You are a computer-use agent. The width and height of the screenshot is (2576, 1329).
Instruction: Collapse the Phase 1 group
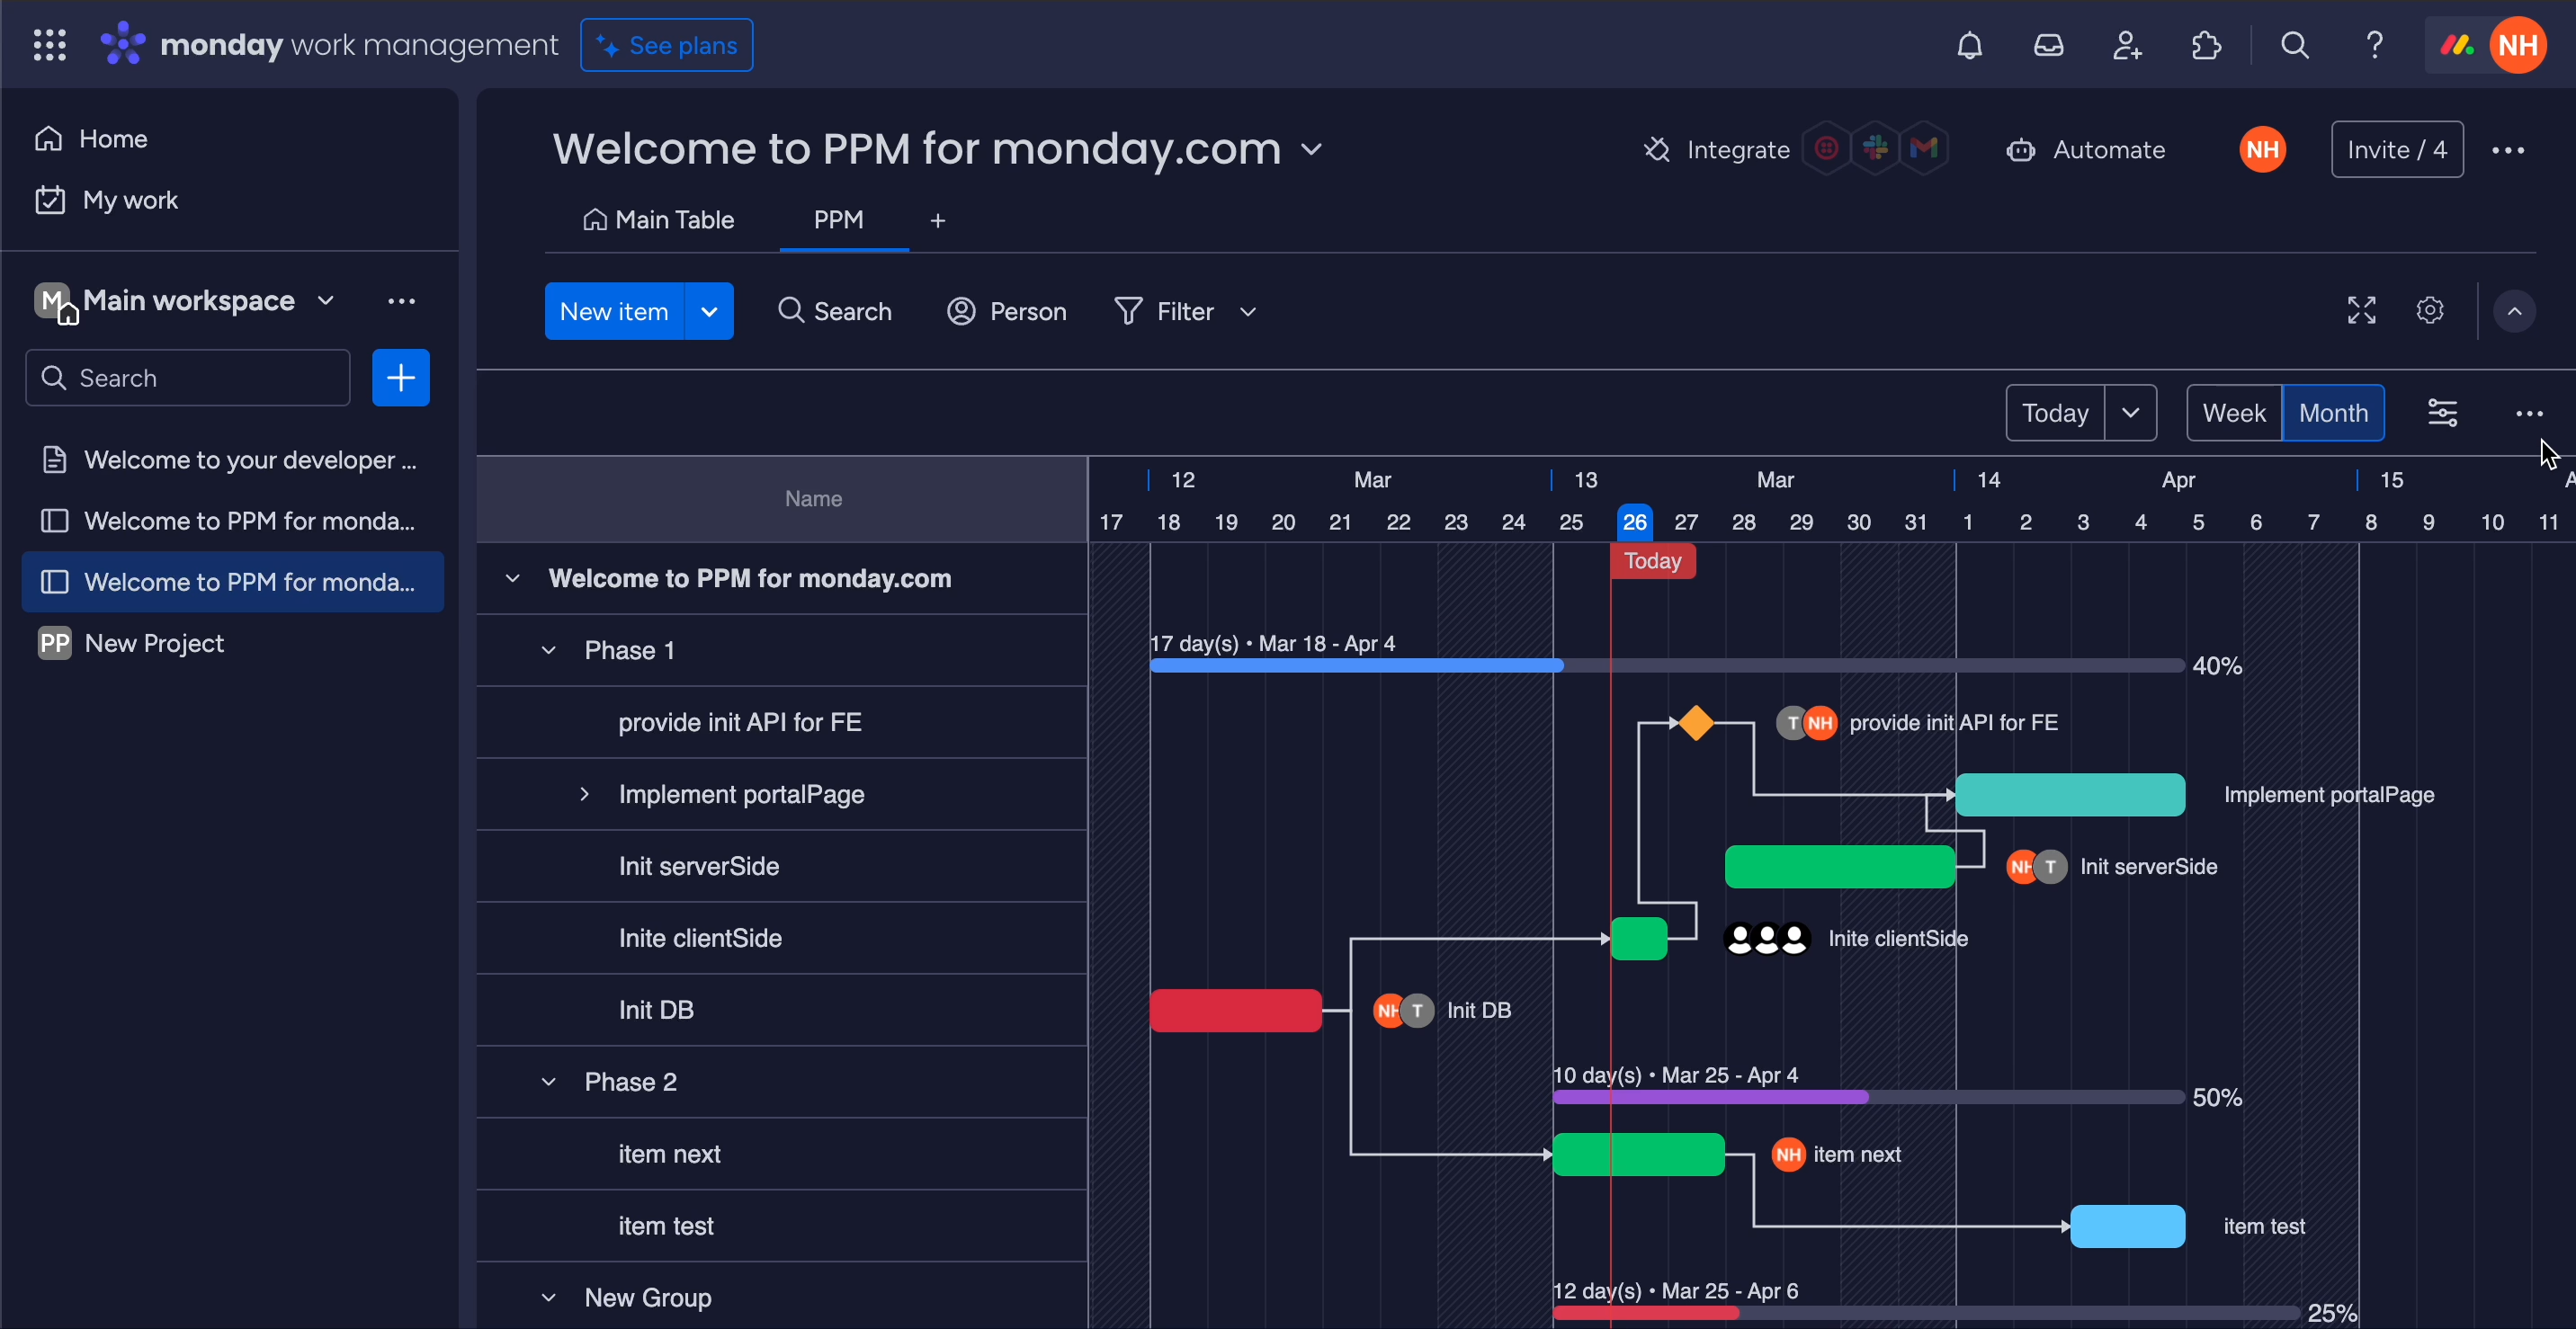[x=549, y=651]
